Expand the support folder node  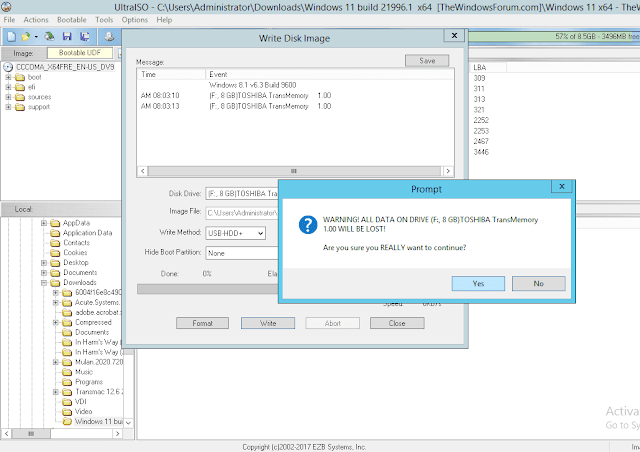8,107
